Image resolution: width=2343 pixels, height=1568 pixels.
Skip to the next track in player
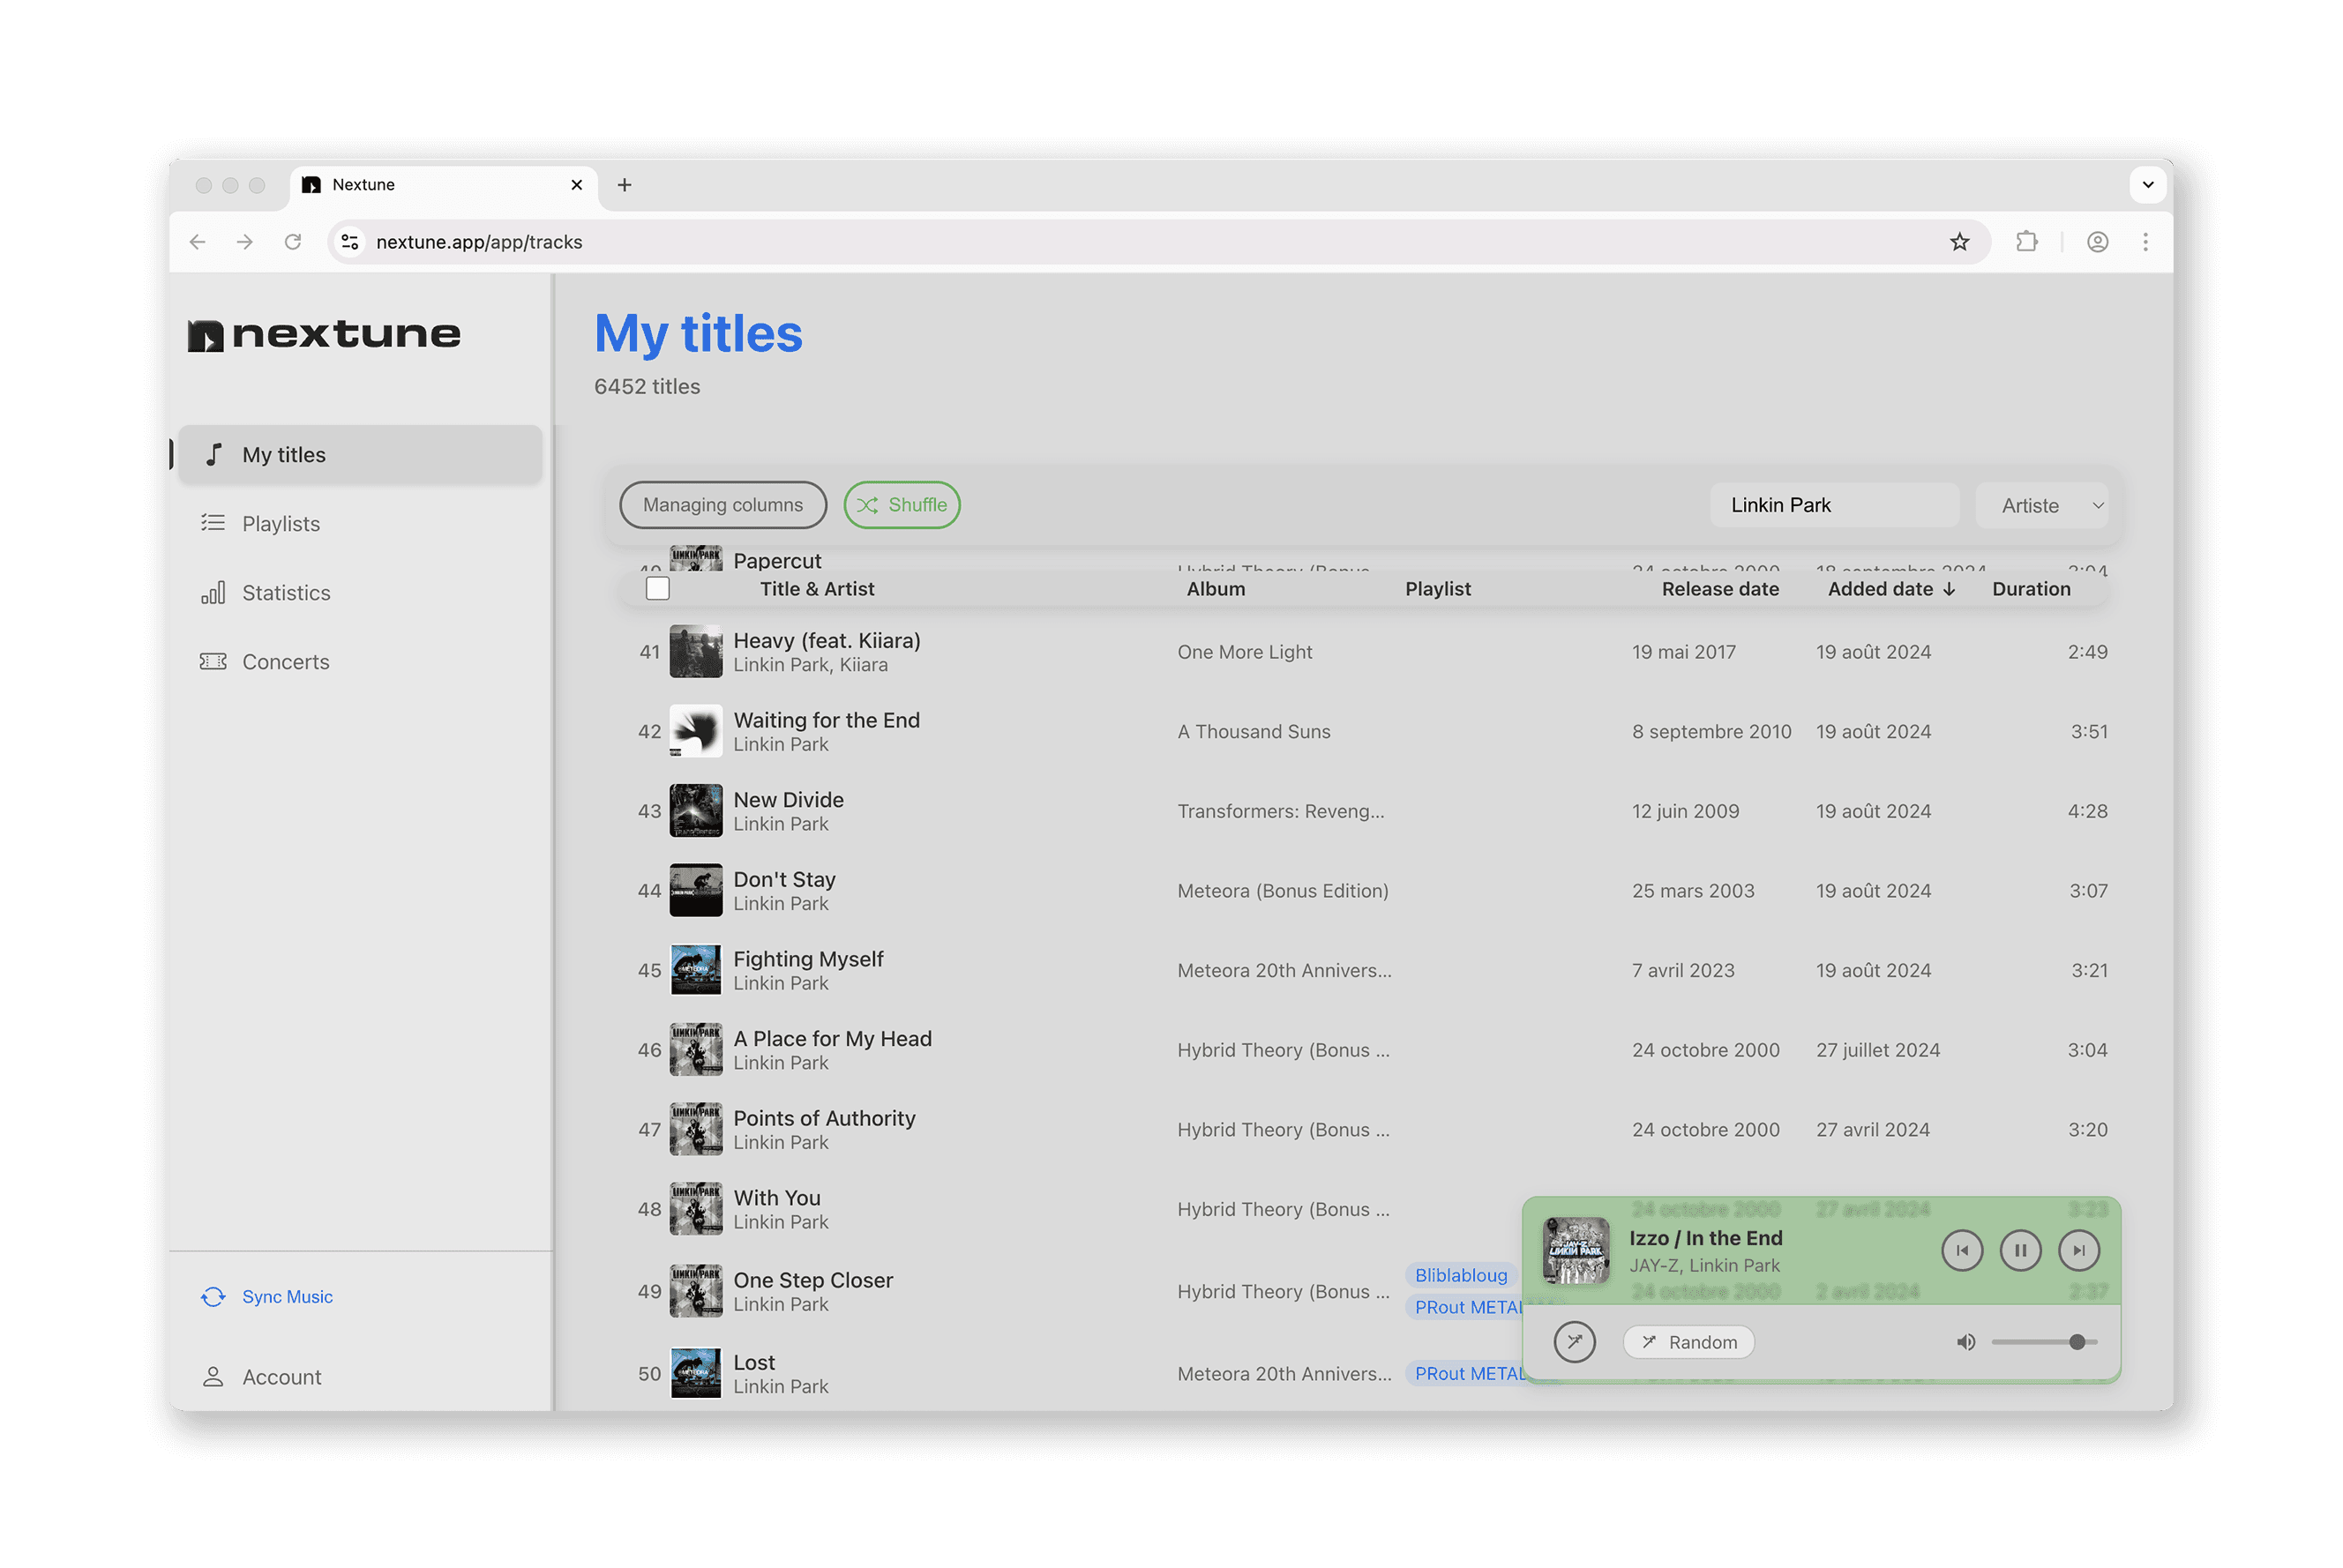[x=2078, y=1250]
